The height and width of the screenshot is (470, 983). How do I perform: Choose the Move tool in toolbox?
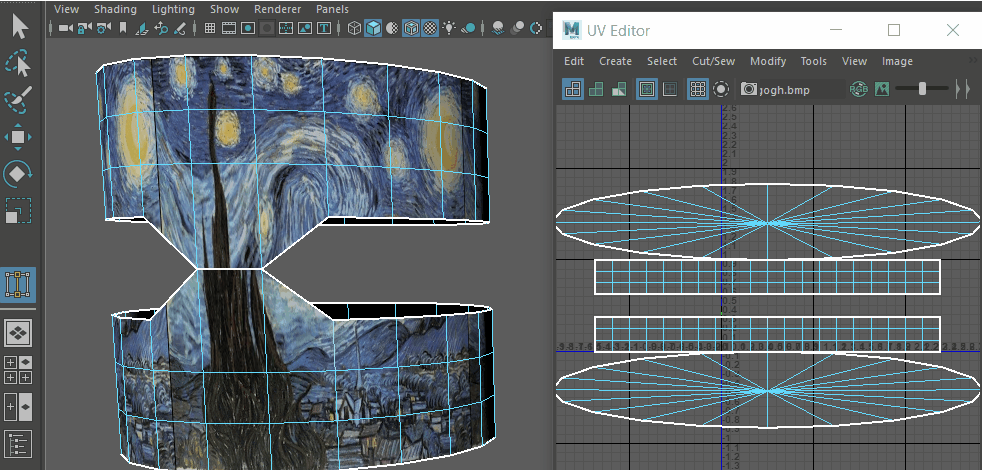19,137
